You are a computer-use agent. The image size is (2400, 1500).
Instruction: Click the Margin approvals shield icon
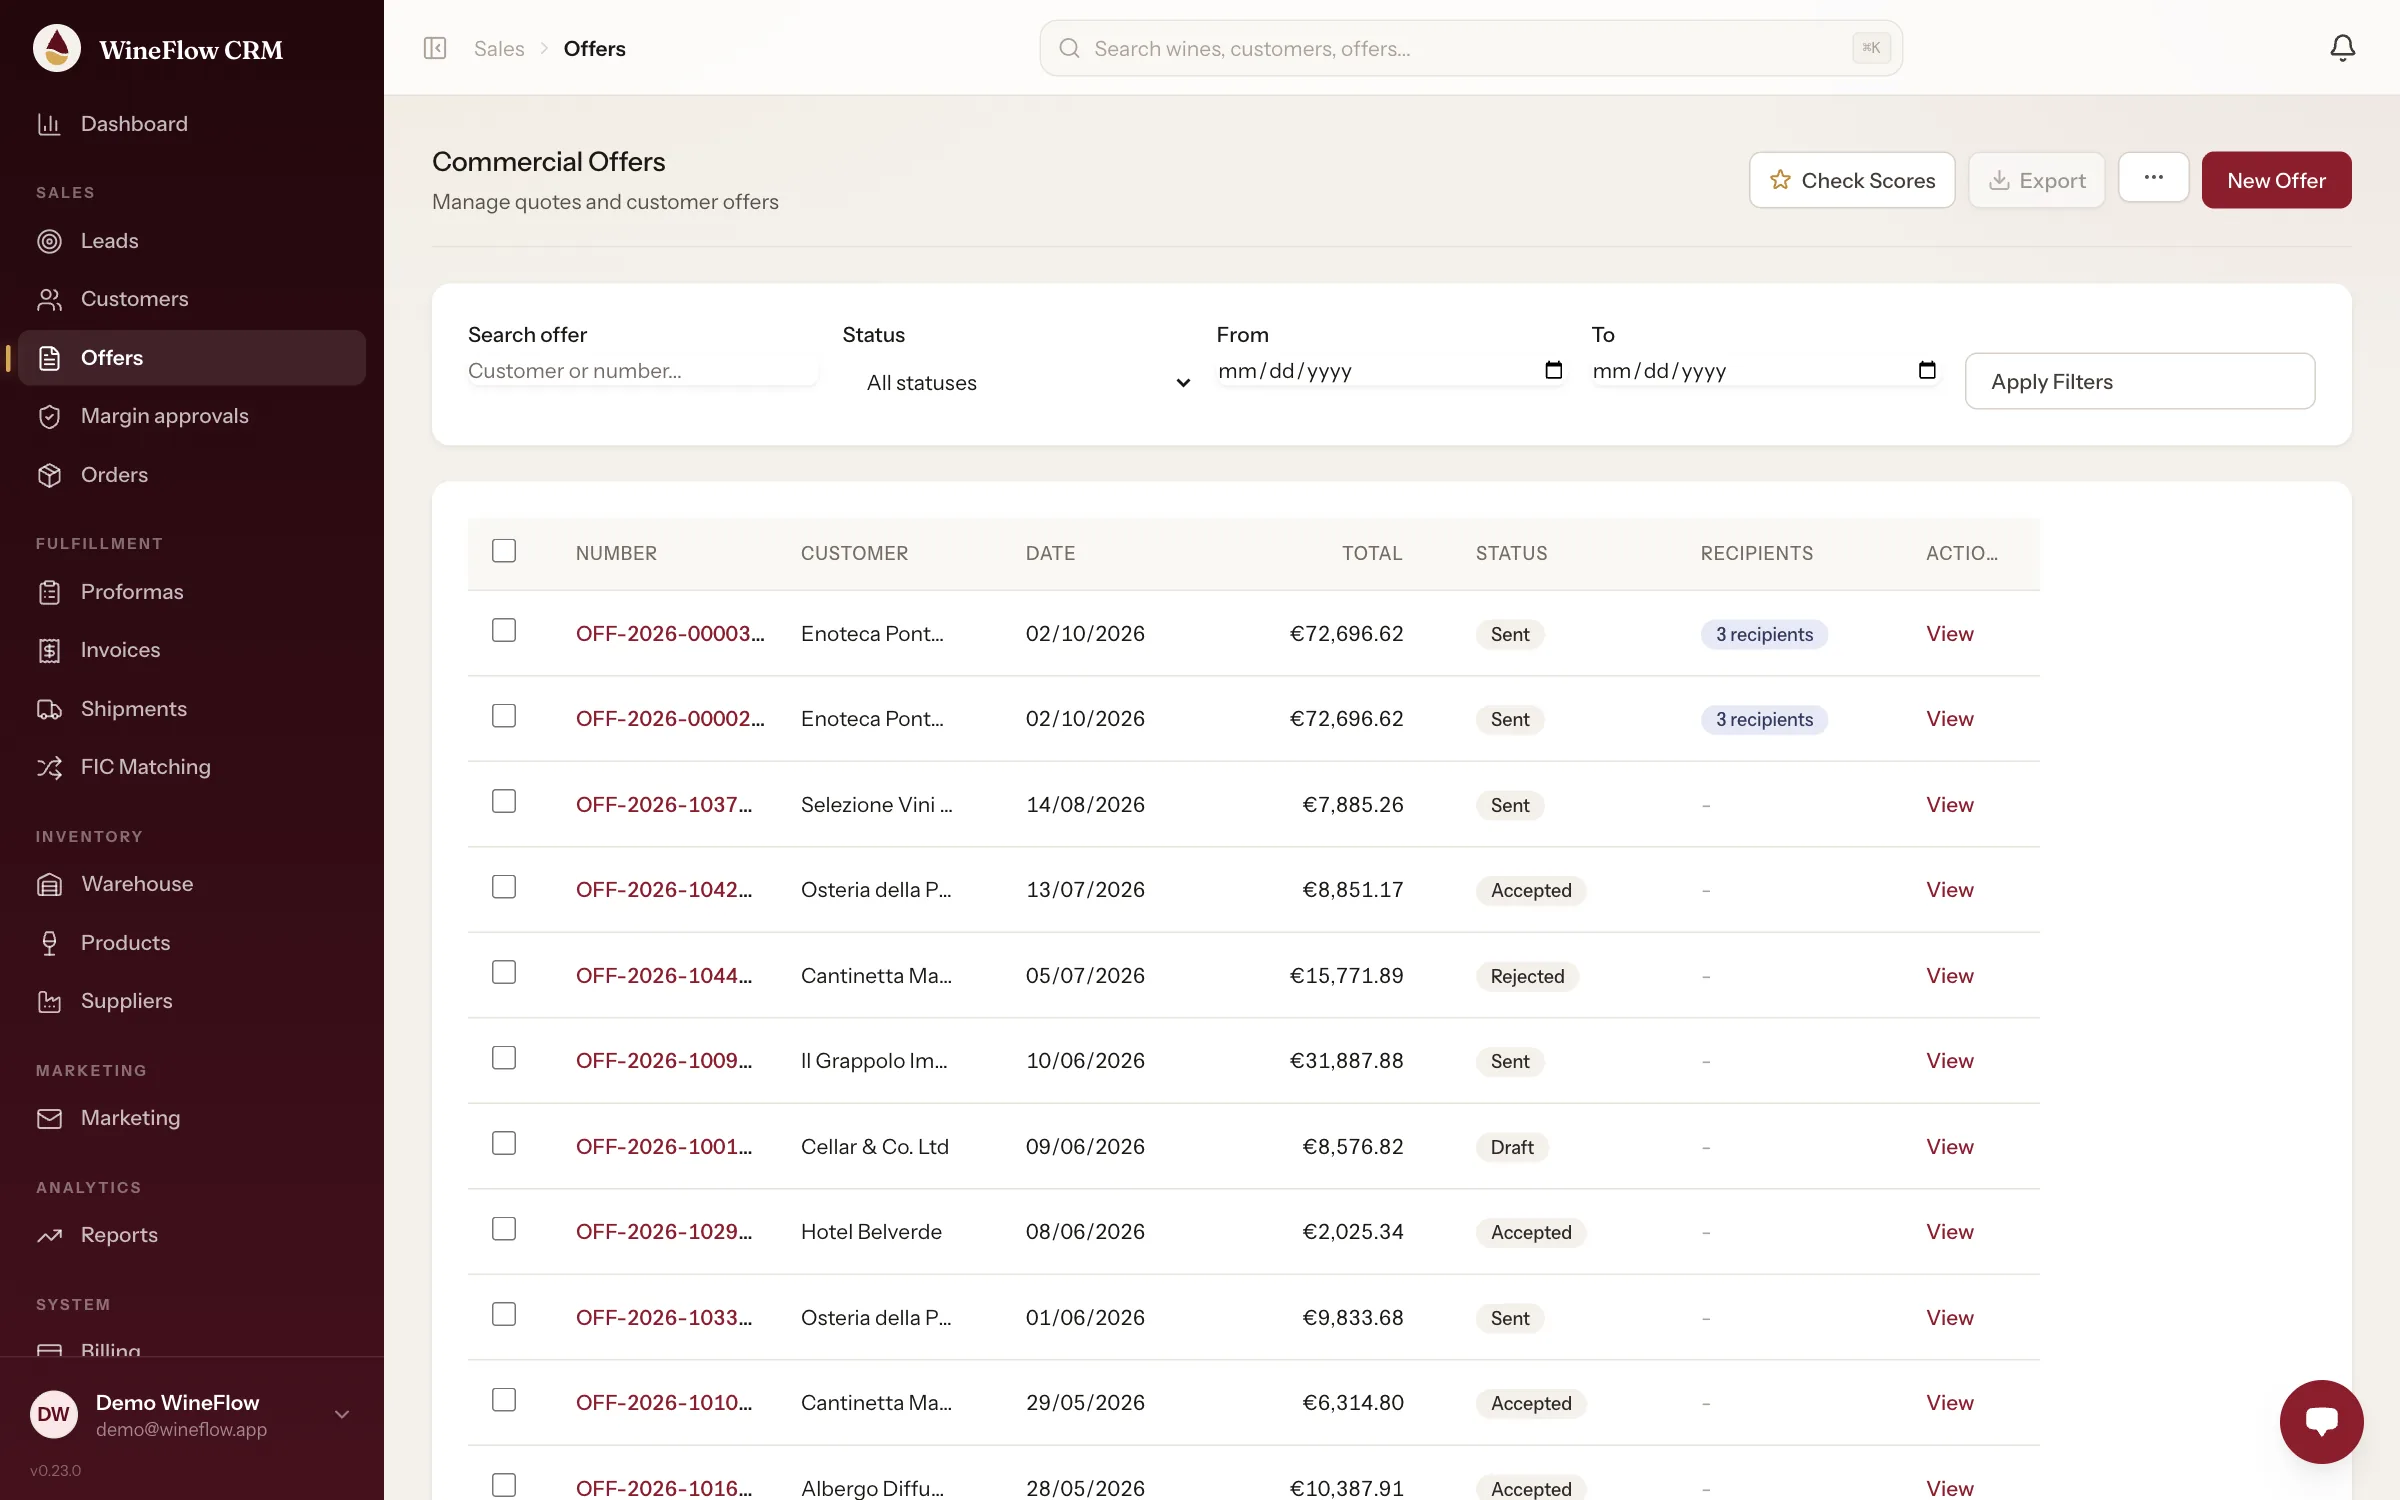(x=49, y=416)
